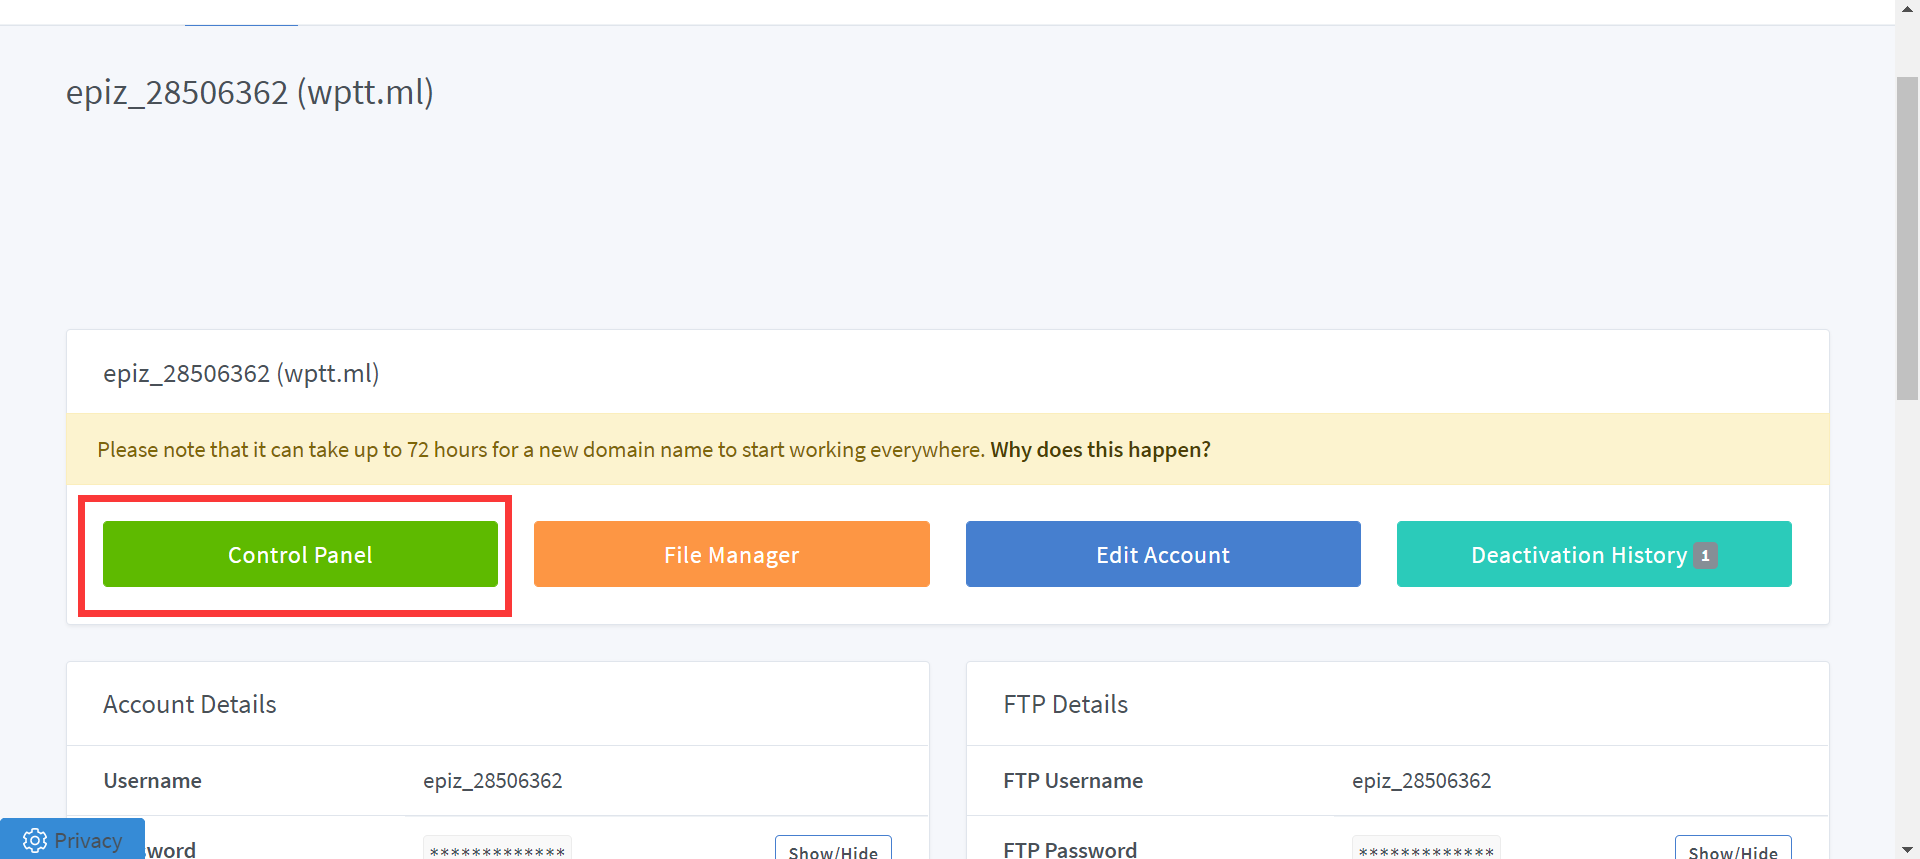
Task: Click the 'Username' label in Account Details
Action: [153, 781]
